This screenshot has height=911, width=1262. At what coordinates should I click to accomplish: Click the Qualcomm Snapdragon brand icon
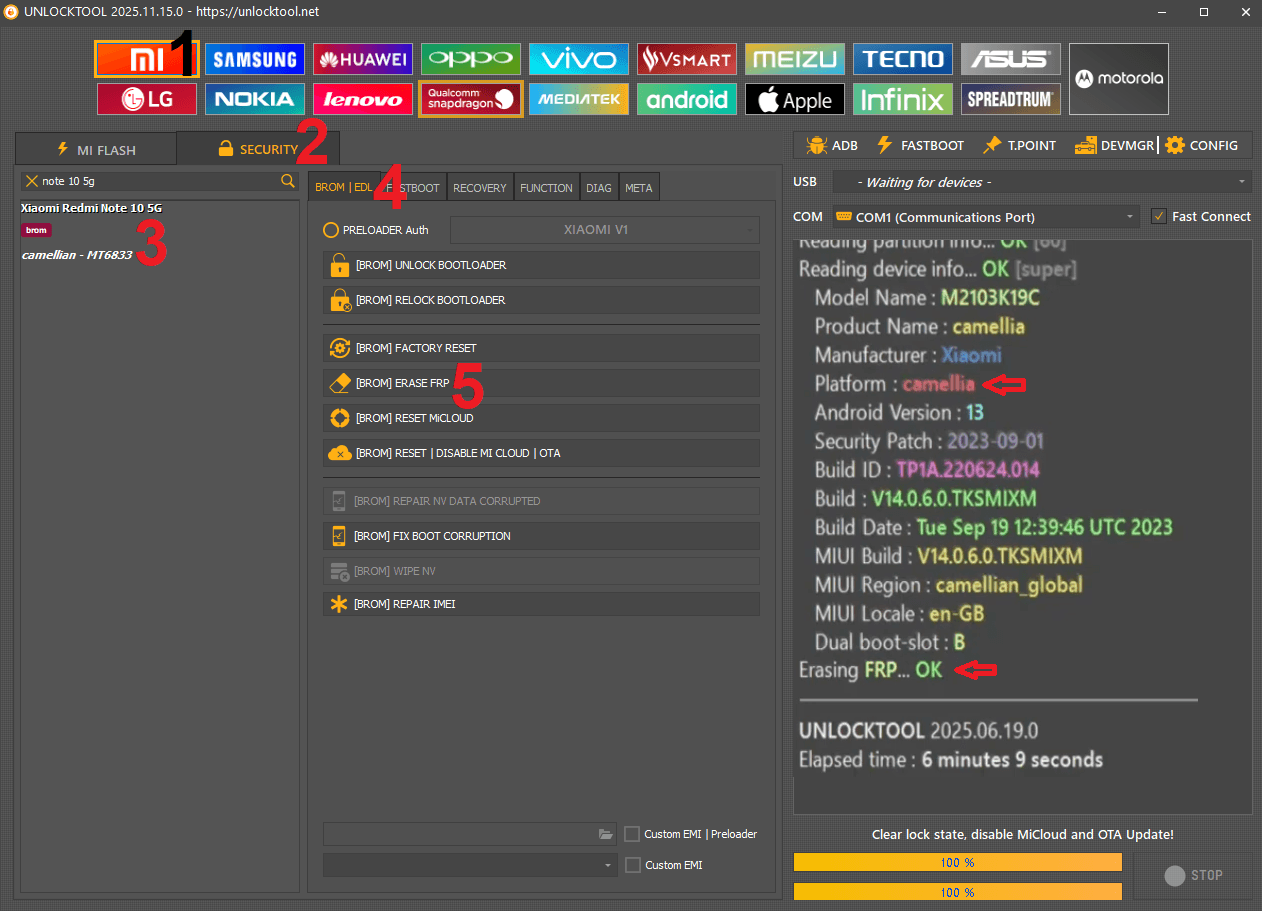coord(470,99)
